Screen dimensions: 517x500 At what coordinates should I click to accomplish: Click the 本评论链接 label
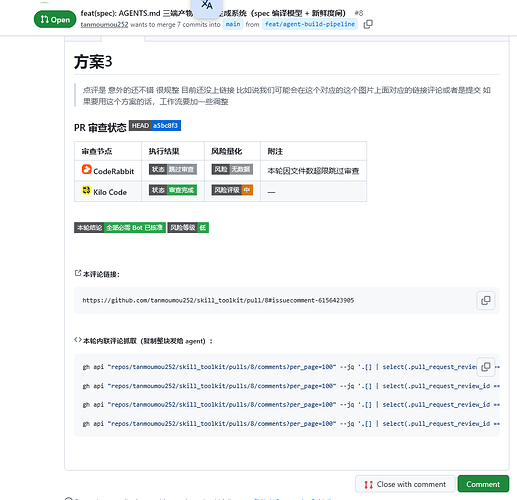(101, 274)
